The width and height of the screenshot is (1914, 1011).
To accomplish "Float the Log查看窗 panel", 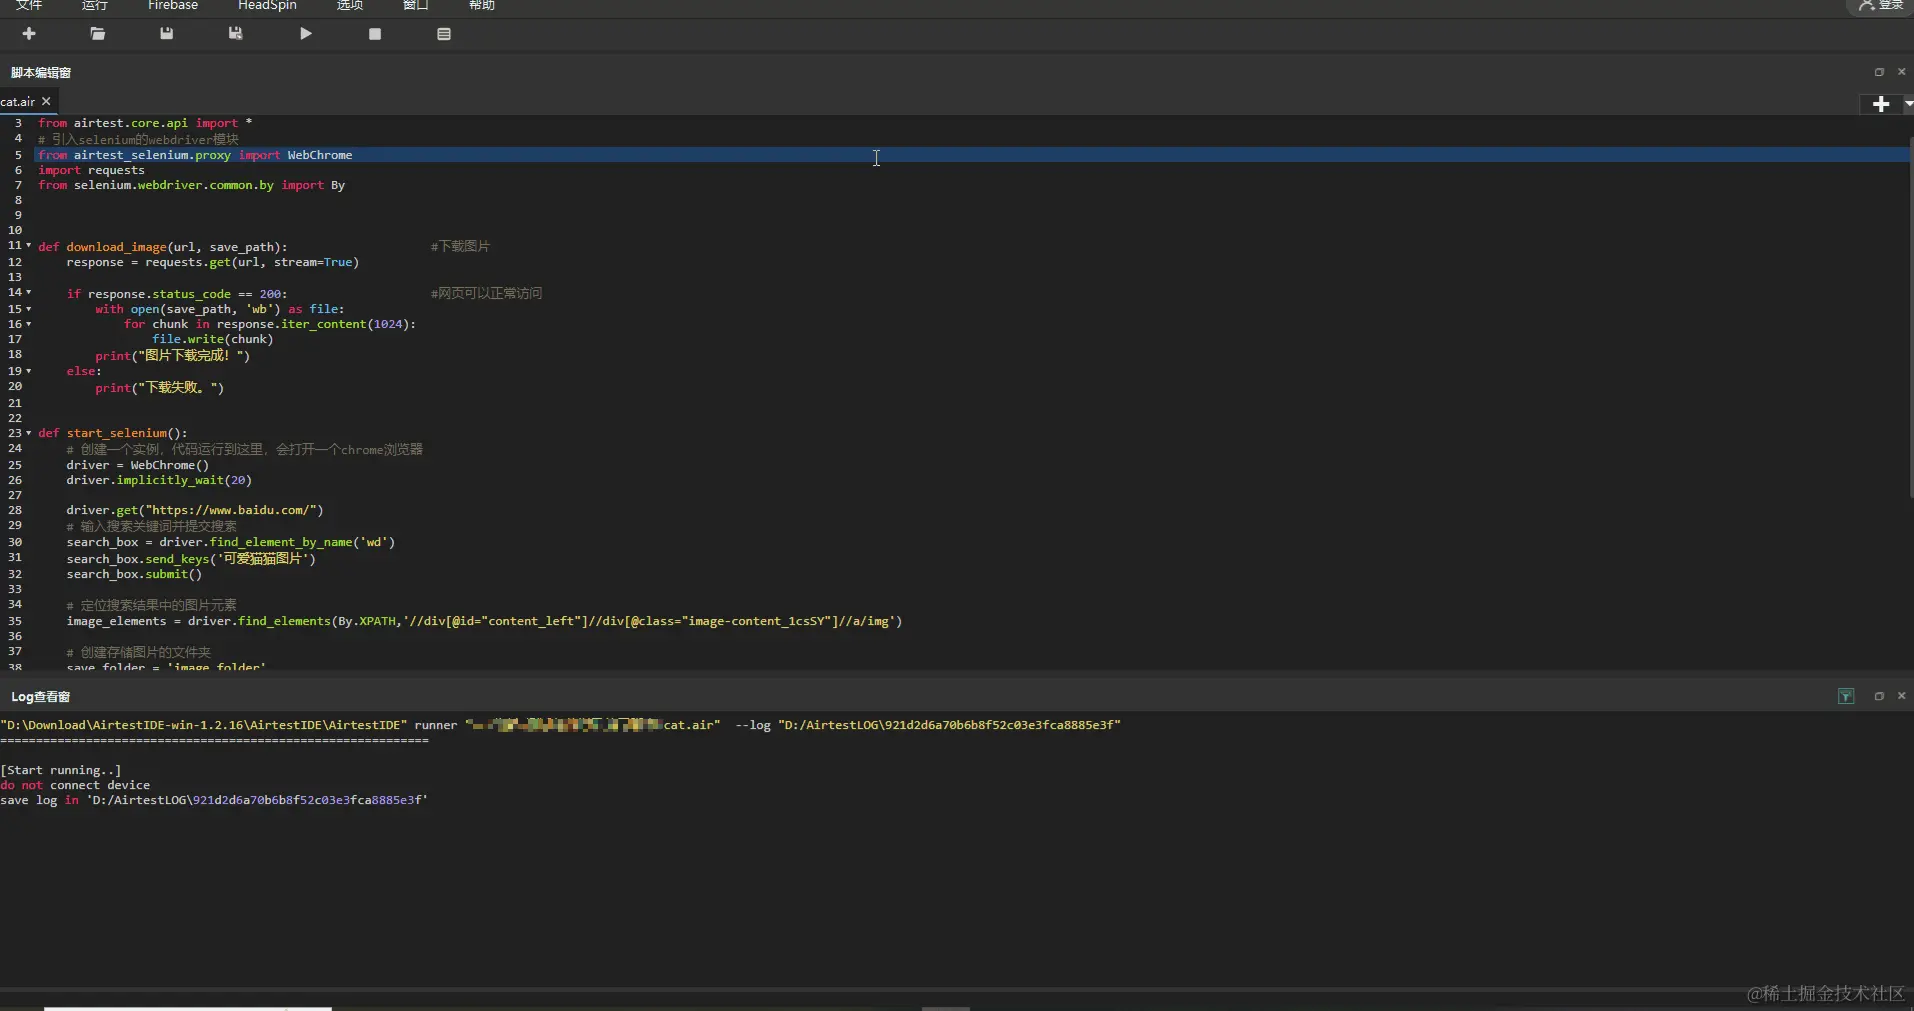I will click(1879, 696).
